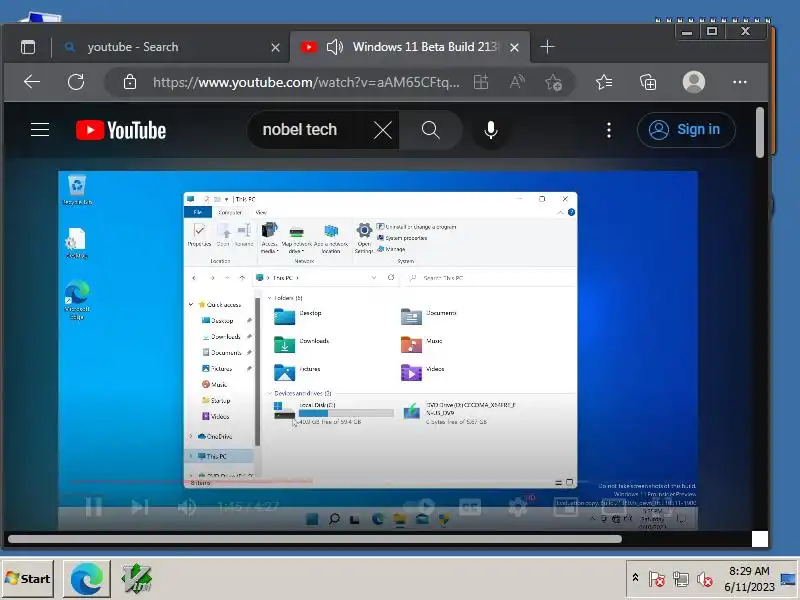The width and height of the screenshot is (800, 600).
Task: View site information lock icon
Action: (130, 82)
